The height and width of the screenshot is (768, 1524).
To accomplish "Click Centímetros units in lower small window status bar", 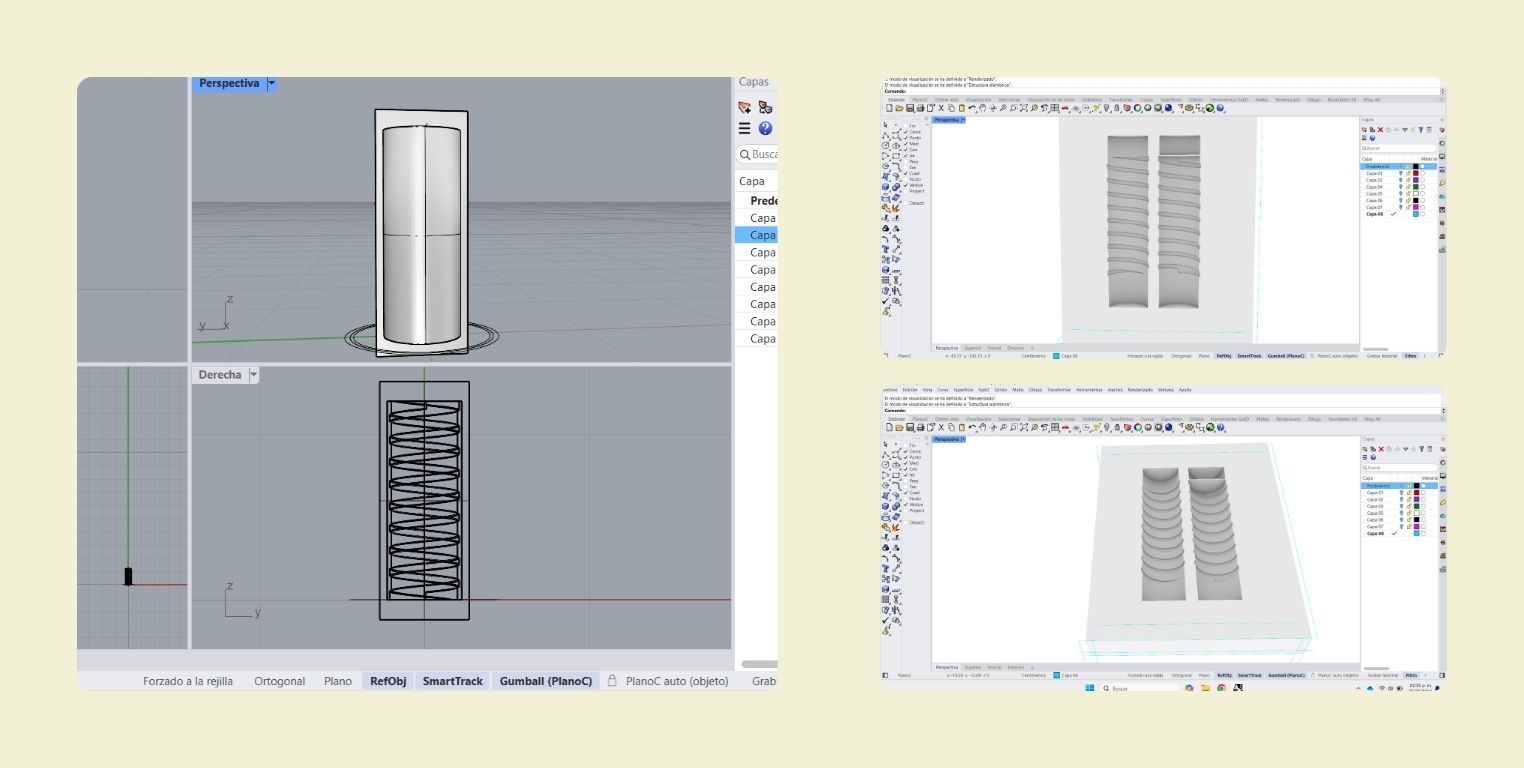I will tap(1034, 675).
